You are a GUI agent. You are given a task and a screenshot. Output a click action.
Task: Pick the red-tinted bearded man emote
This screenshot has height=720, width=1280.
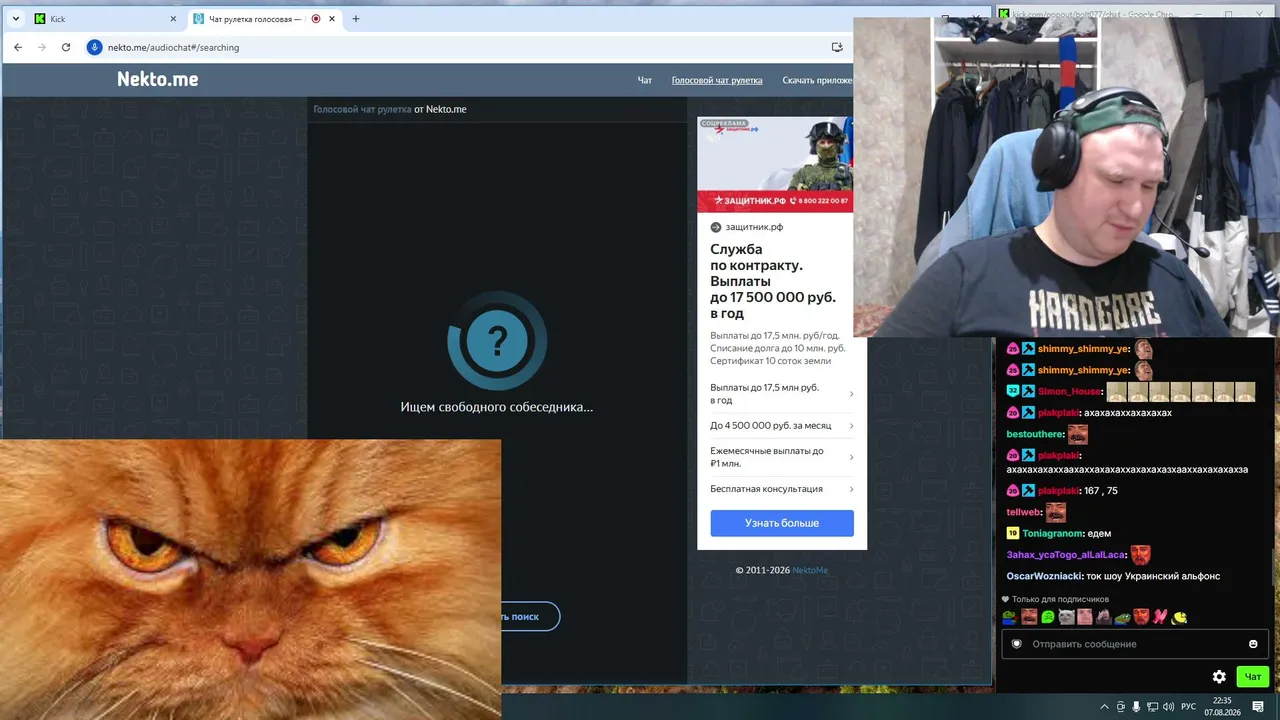[1141, 617]
